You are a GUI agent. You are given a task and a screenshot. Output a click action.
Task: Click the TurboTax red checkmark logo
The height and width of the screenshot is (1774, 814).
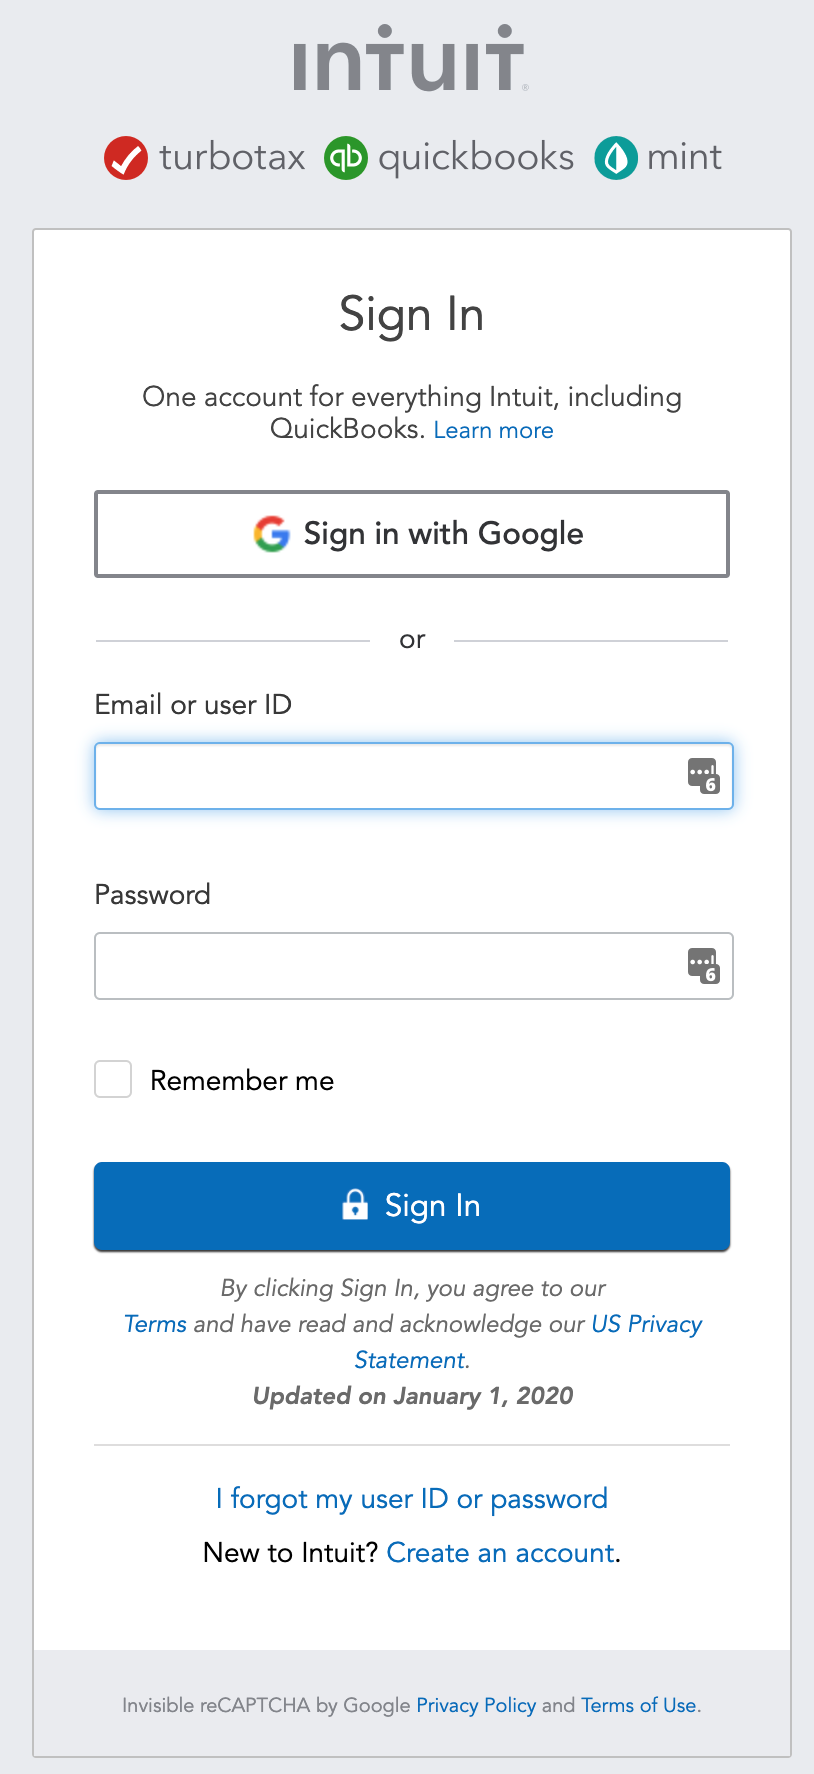point(126,158)
